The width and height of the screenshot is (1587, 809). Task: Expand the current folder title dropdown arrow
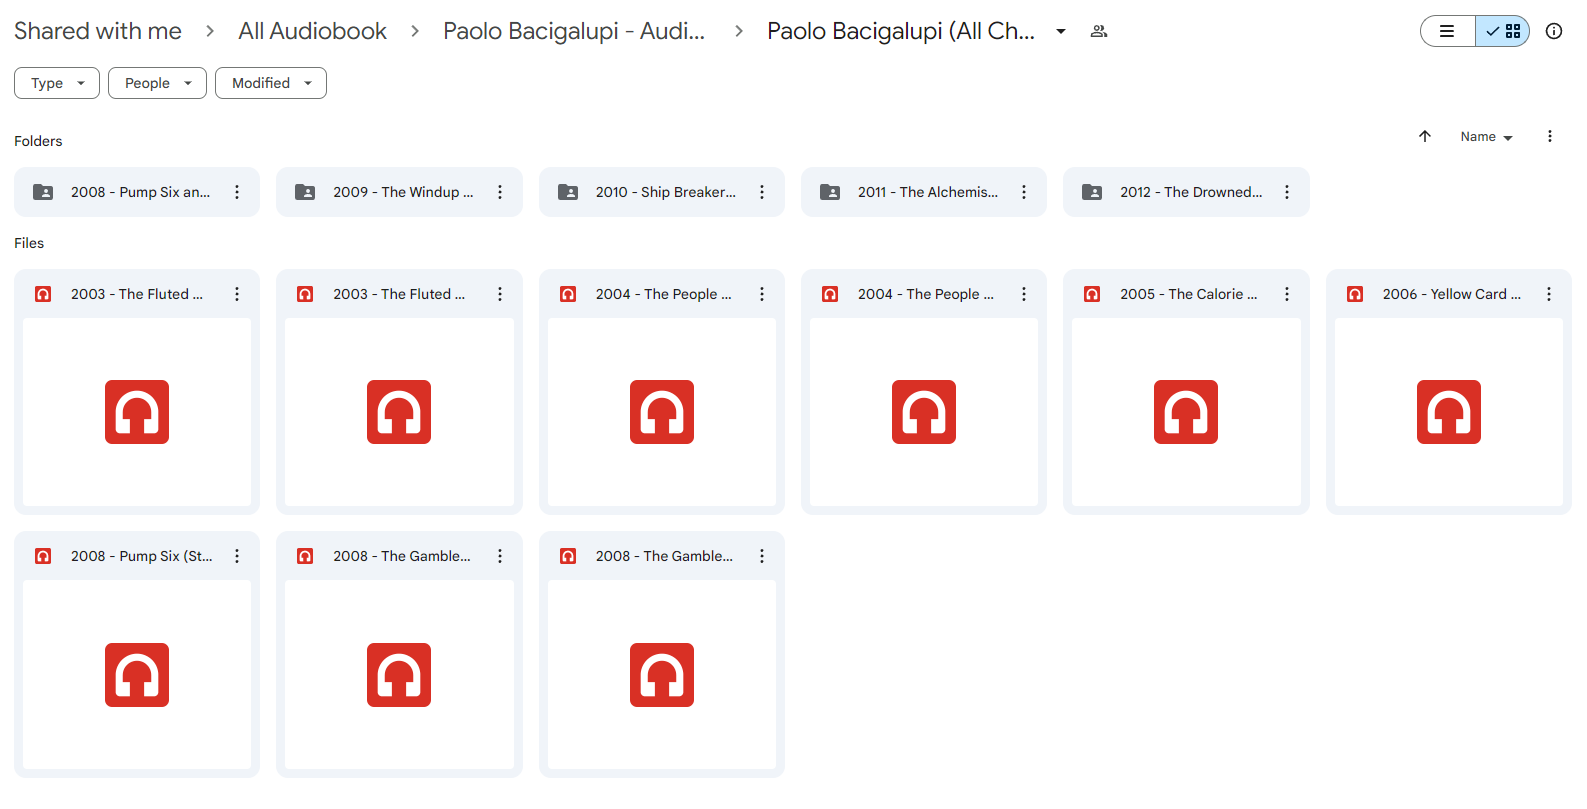1061,31
